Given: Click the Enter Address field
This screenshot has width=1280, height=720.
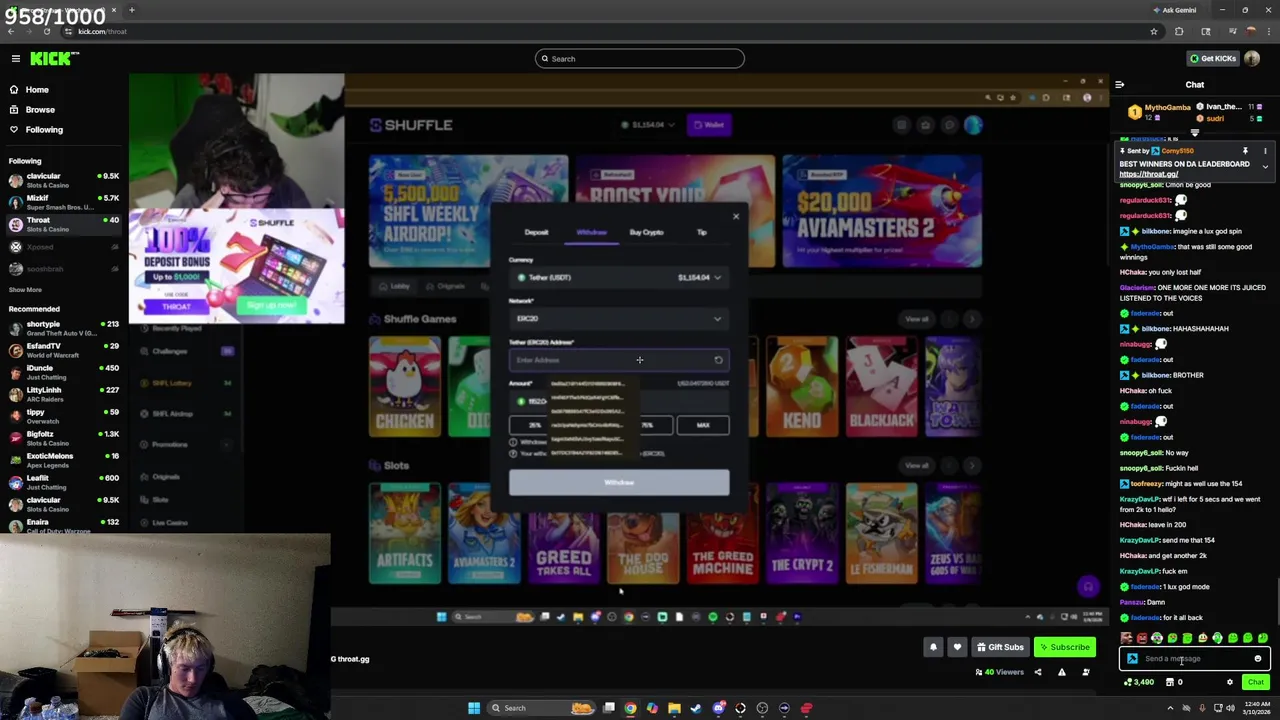Looking at the screenshot, I should (x=619, y=360).
